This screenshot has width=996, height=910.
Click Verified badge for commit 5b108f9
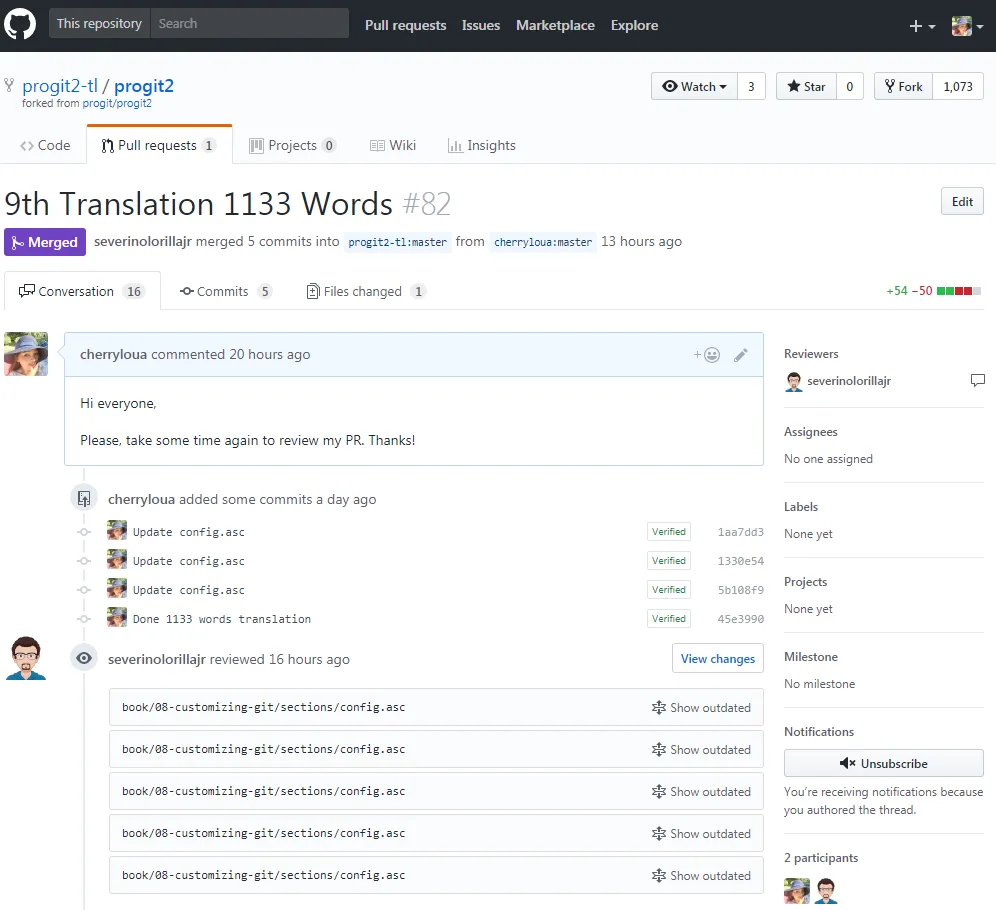669,589
